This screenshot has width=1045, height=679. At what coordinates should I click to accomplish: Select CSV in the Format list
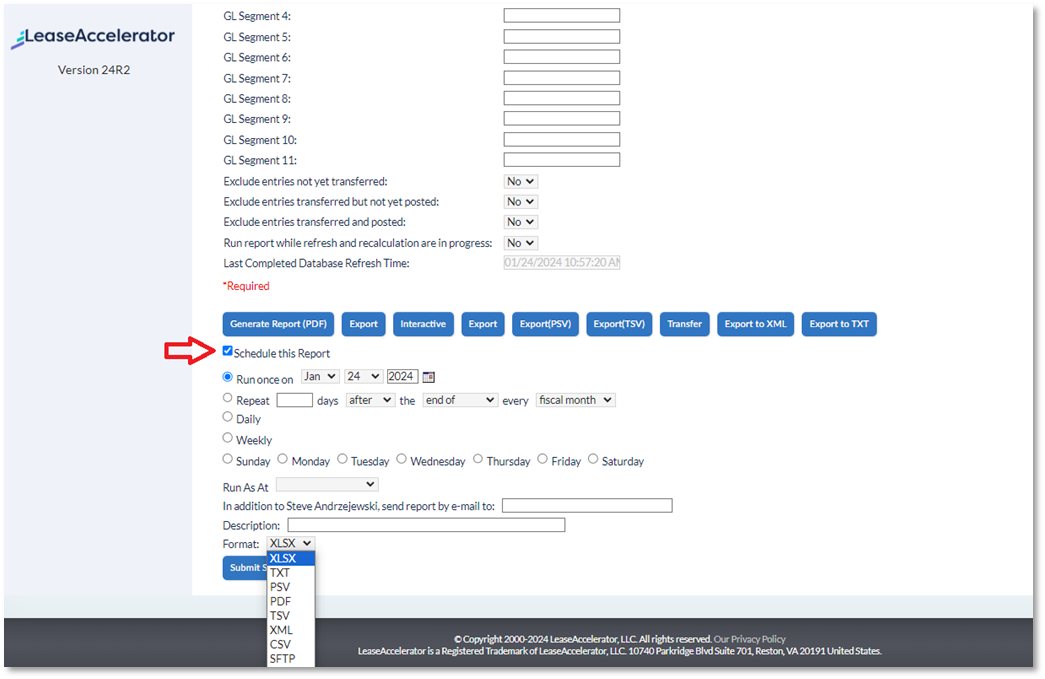pos(291,644)
